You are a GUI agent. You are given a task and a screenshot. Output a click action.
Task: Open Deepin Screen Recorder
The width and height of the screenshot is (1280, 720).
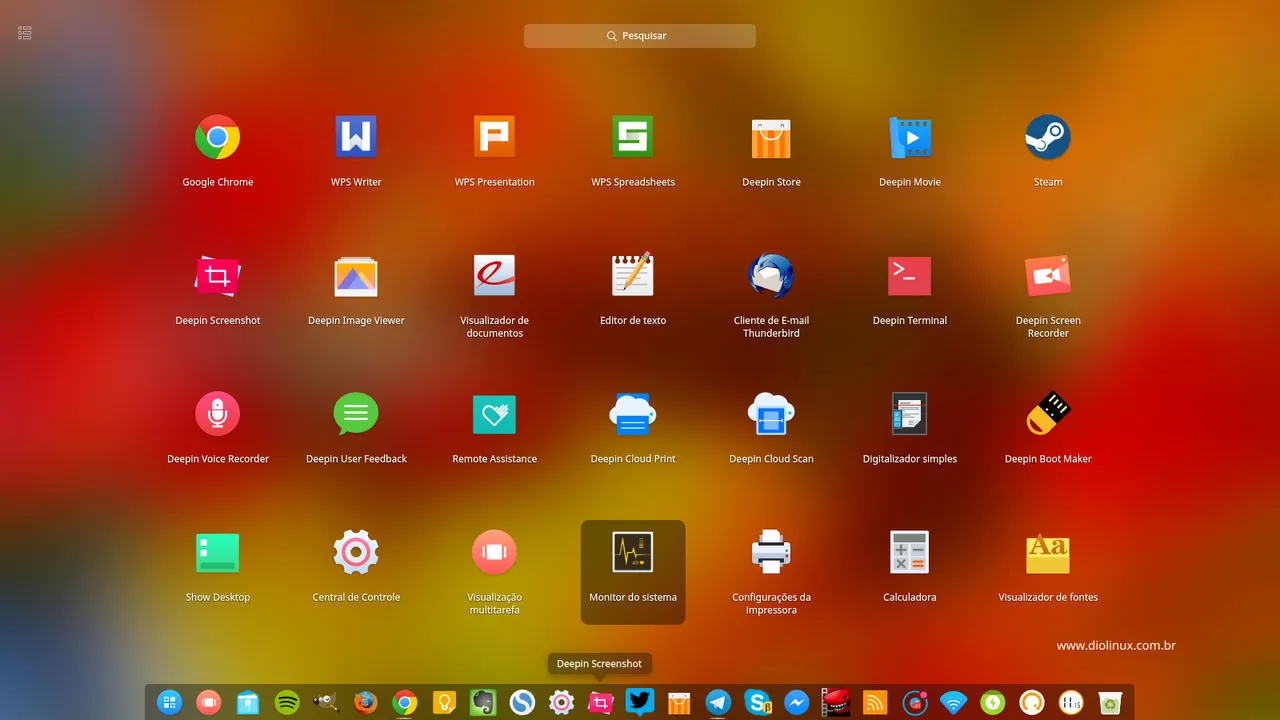coord(1048,276)
